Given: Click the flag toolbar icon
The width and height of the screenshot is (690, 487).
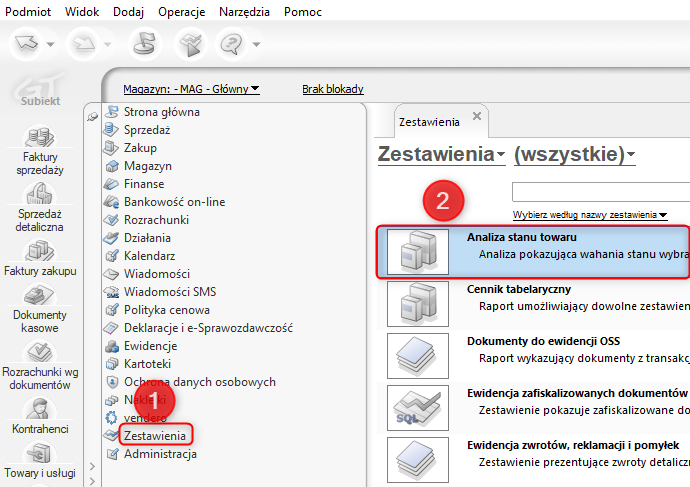Looking at the screenshot, I should coord(144,44).
